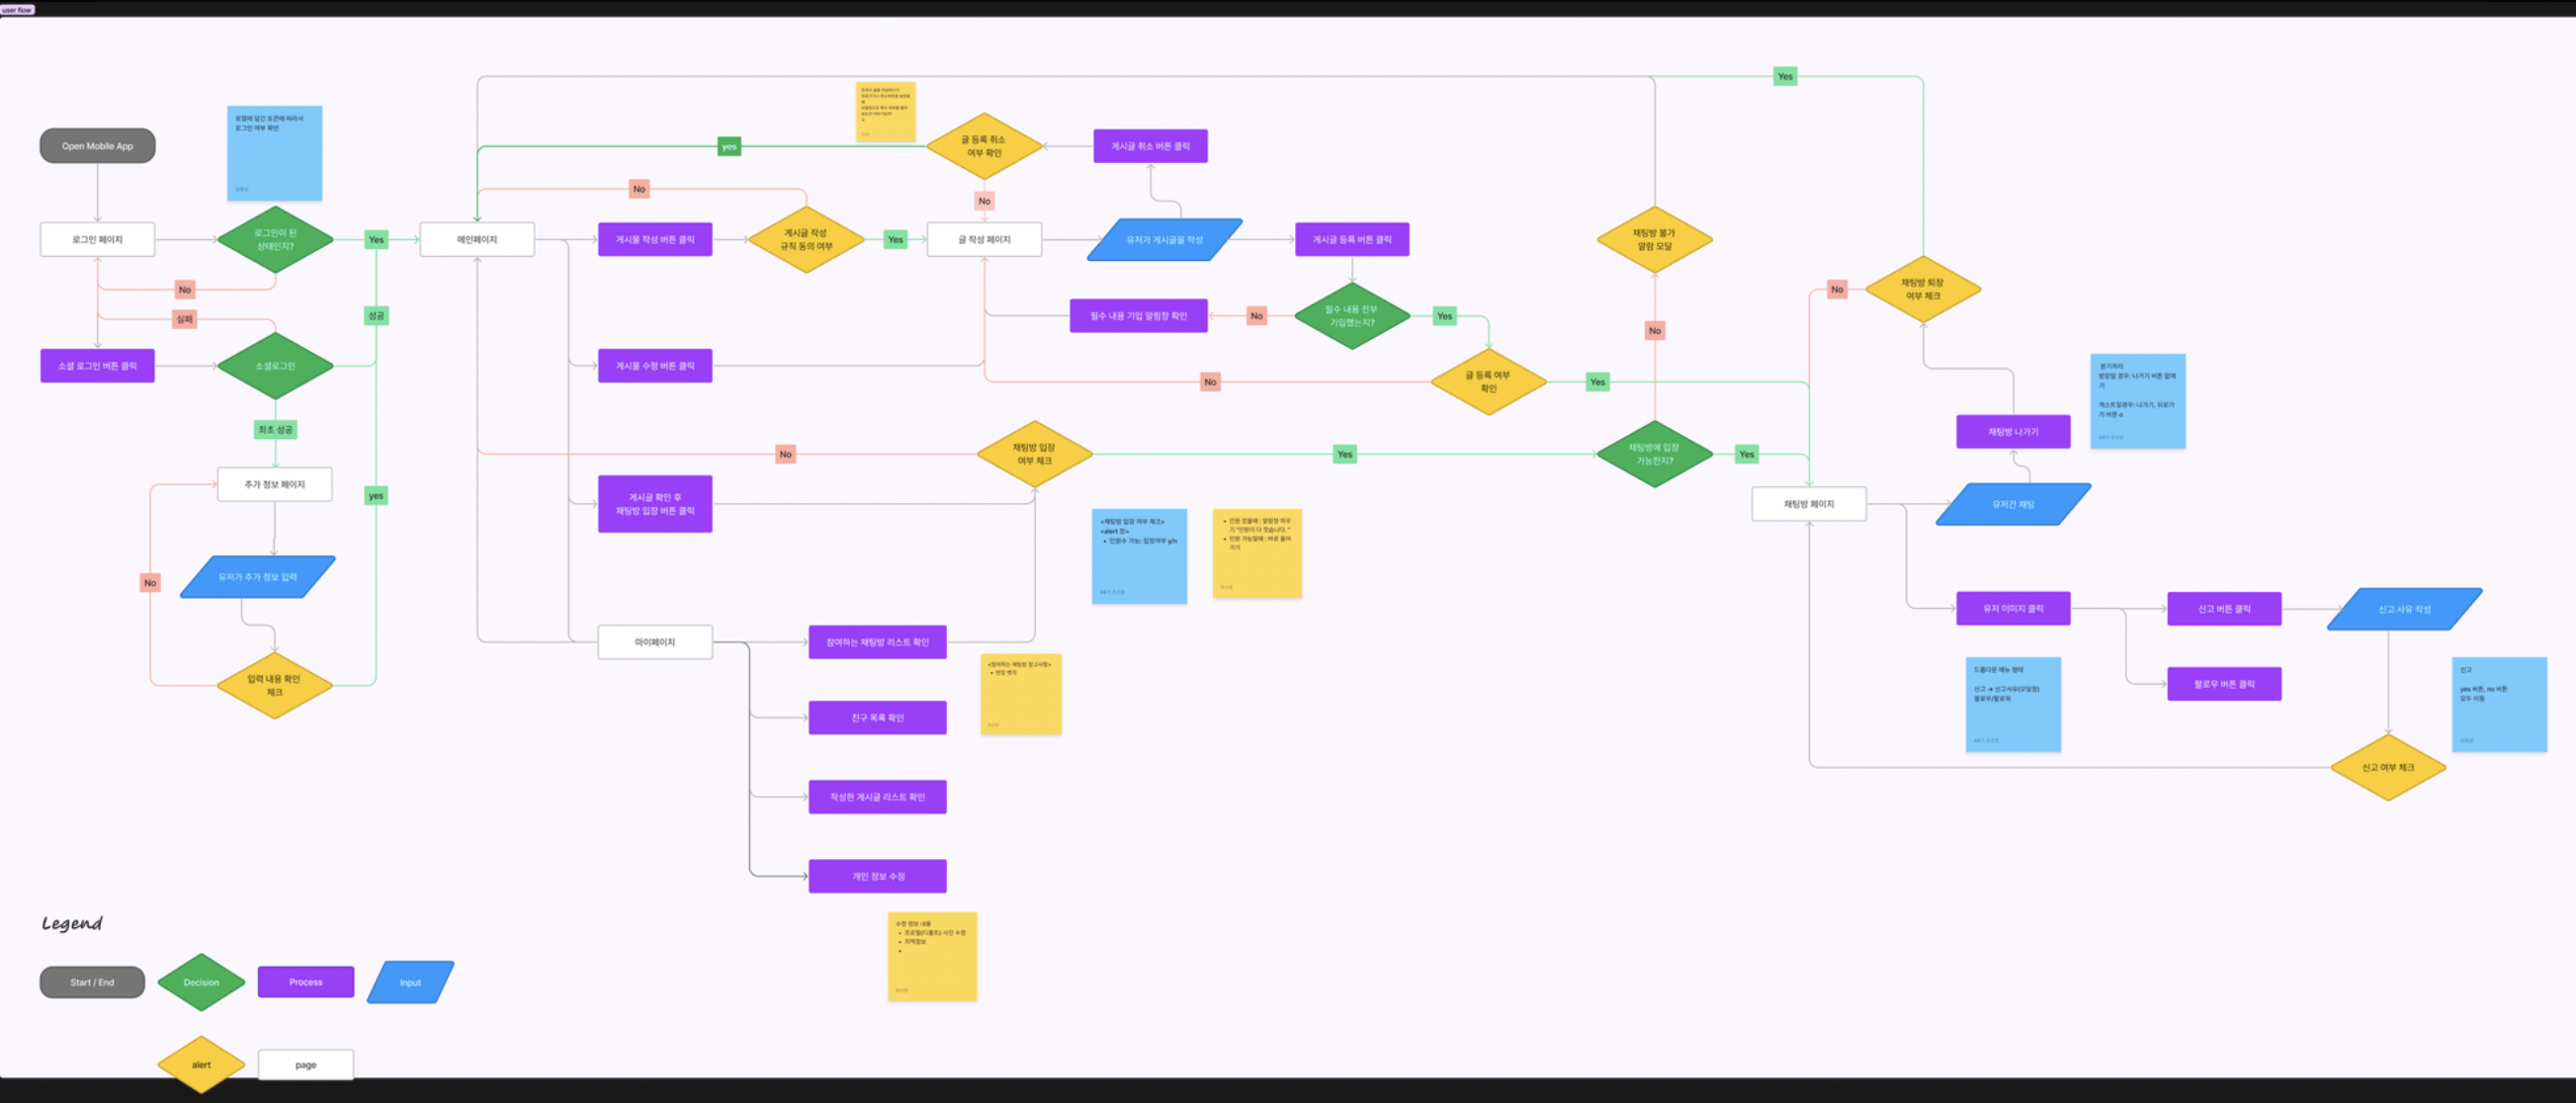Select the 친구 목록 확인 process box
Screen dimensions: 2576x1103
click(876, 718)
